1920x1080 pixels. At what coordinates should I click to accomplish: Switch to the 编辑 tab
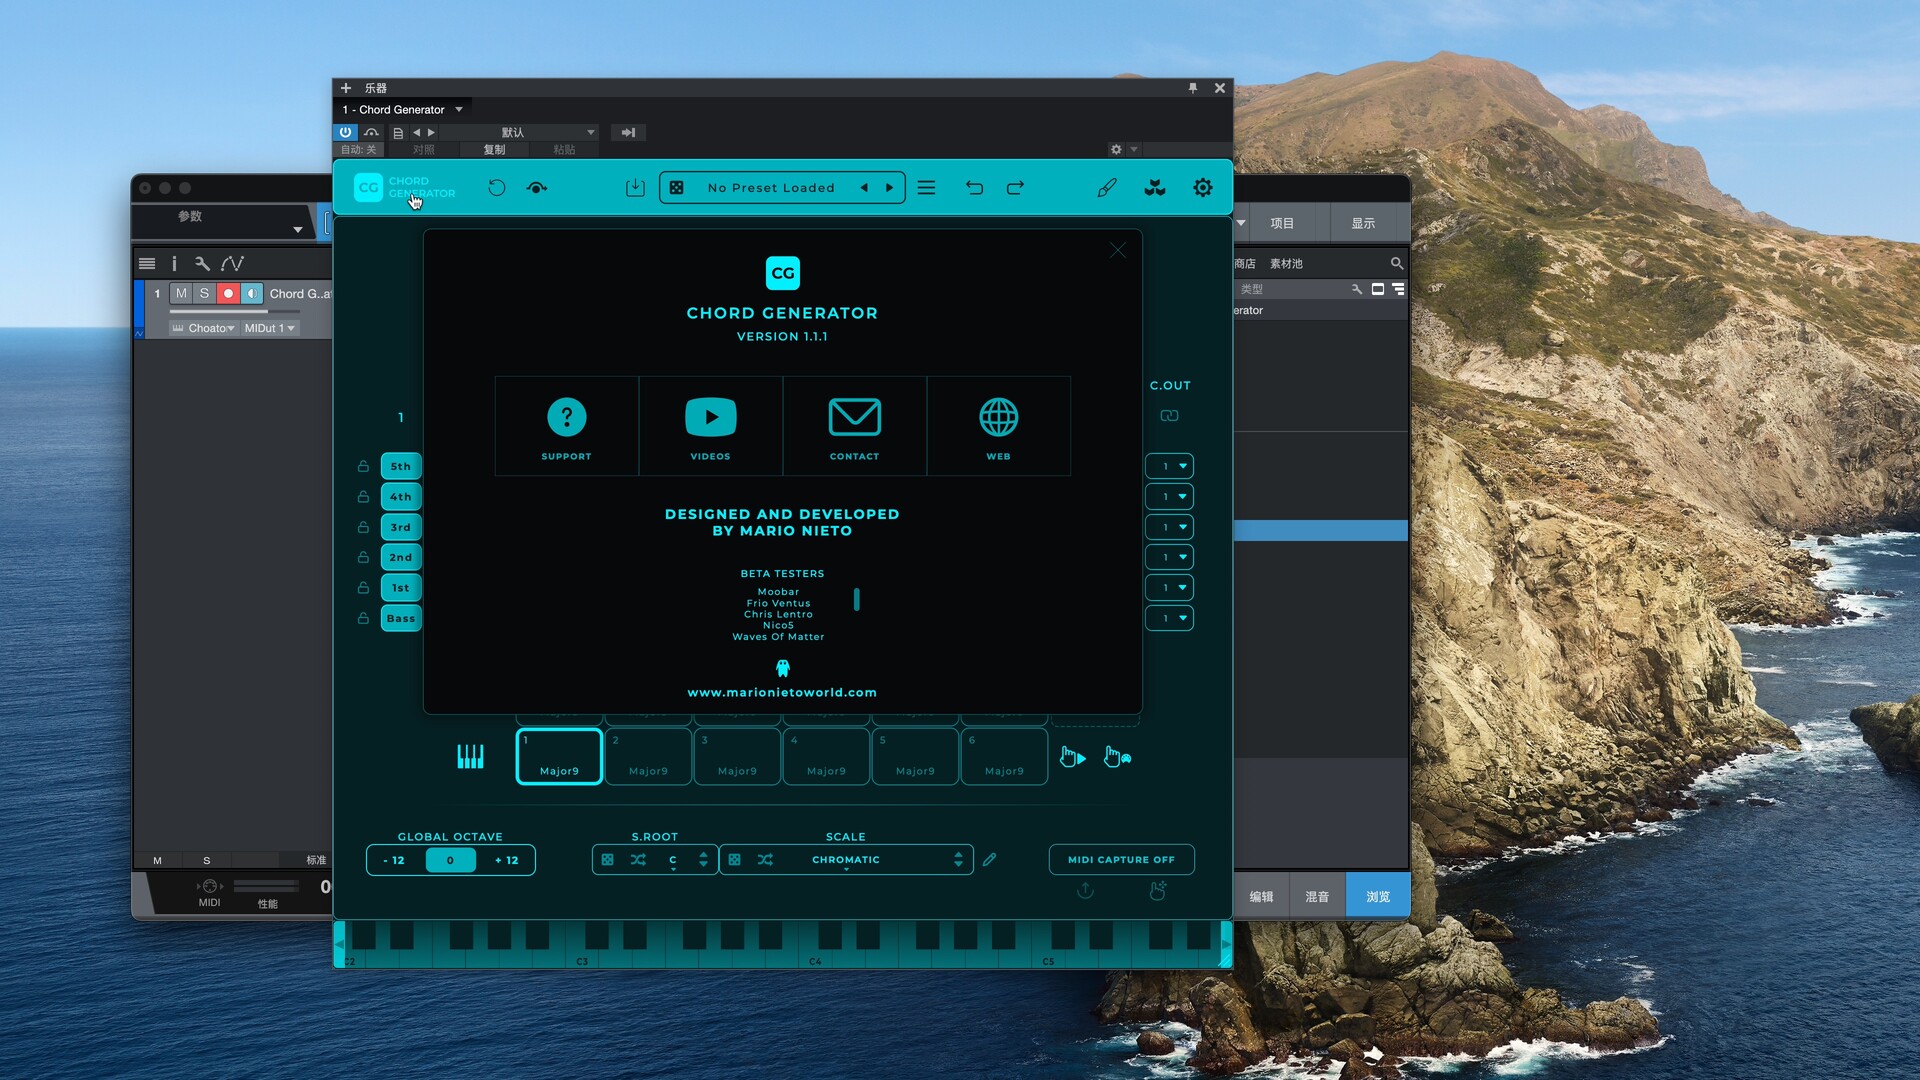tap(1261, 896)
